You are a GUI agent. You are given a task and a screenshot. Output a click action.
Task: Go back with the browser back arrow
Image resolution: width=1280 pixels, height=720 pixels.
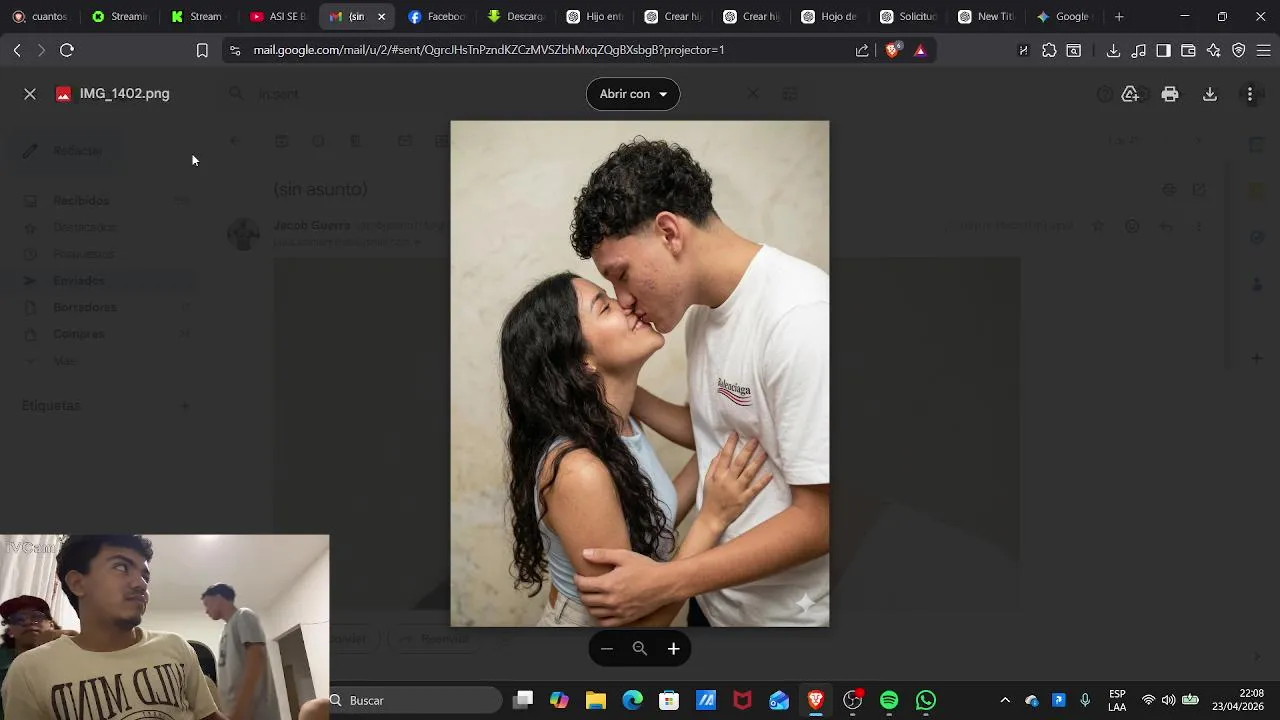coord(17,50)
